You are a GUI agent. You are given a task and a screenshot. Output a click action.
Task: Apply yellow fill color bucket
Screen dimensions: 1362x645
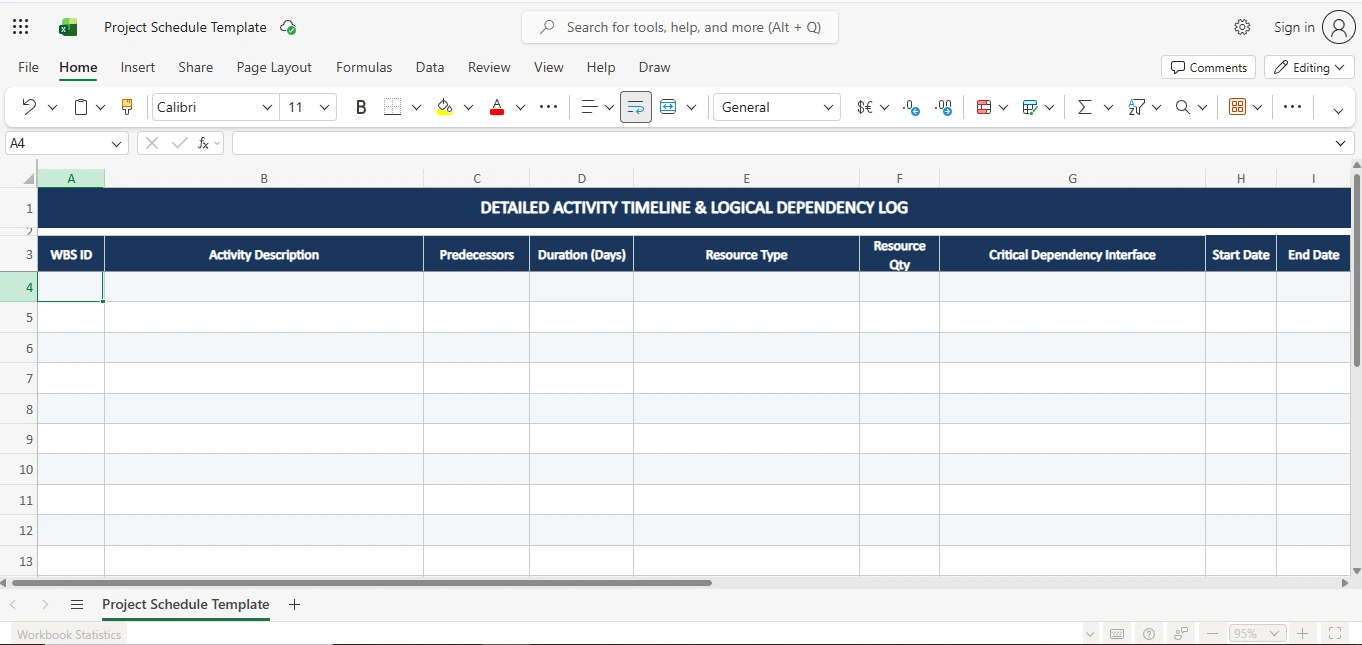click(x=445, y=107)
